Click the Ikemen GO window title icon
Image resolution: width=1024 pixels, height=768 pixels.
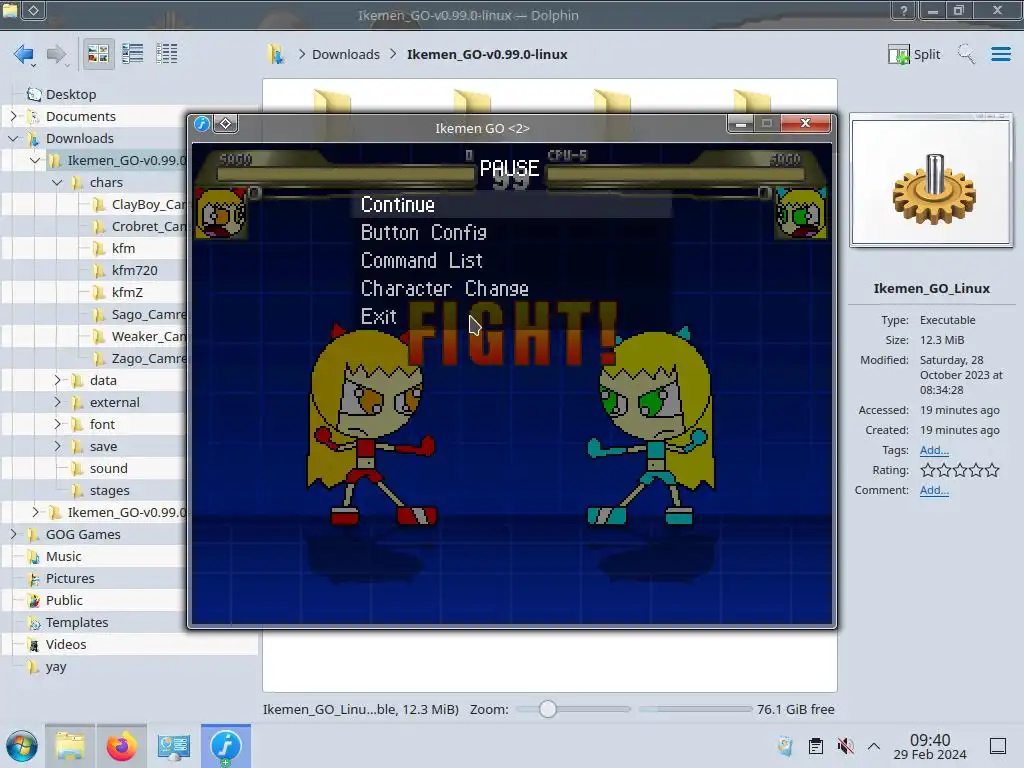click(202, 123)
